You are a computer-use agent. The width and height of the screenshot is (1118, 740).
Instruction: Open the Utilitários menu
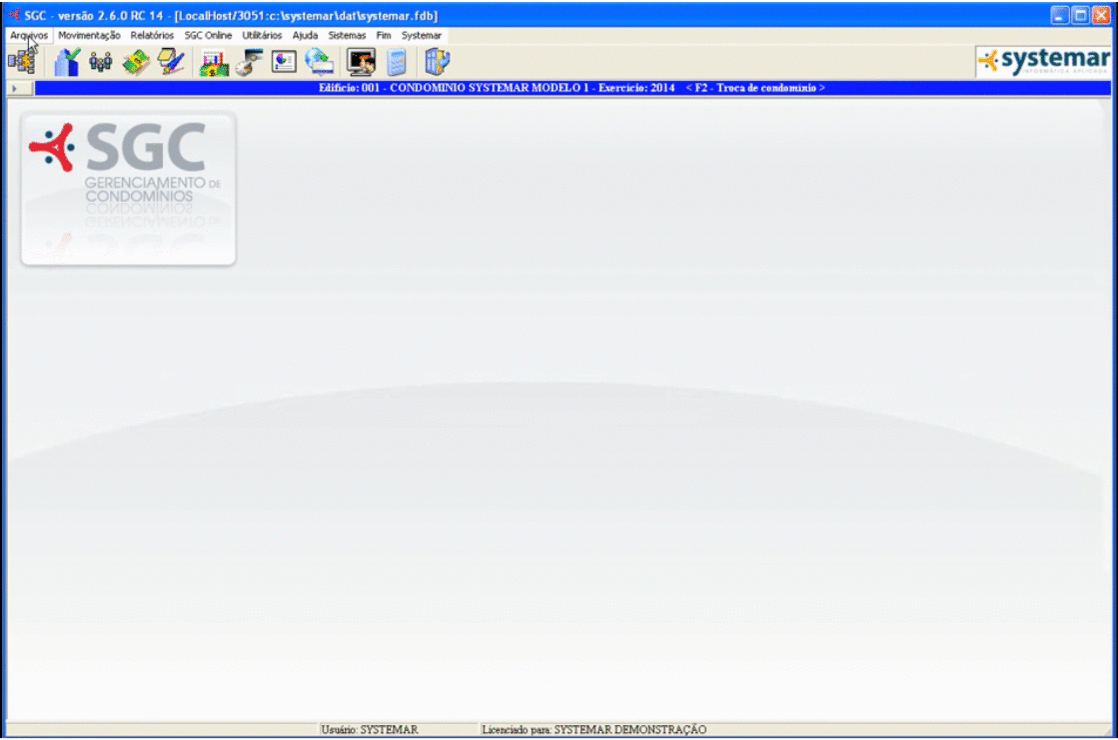pos(262,35)
